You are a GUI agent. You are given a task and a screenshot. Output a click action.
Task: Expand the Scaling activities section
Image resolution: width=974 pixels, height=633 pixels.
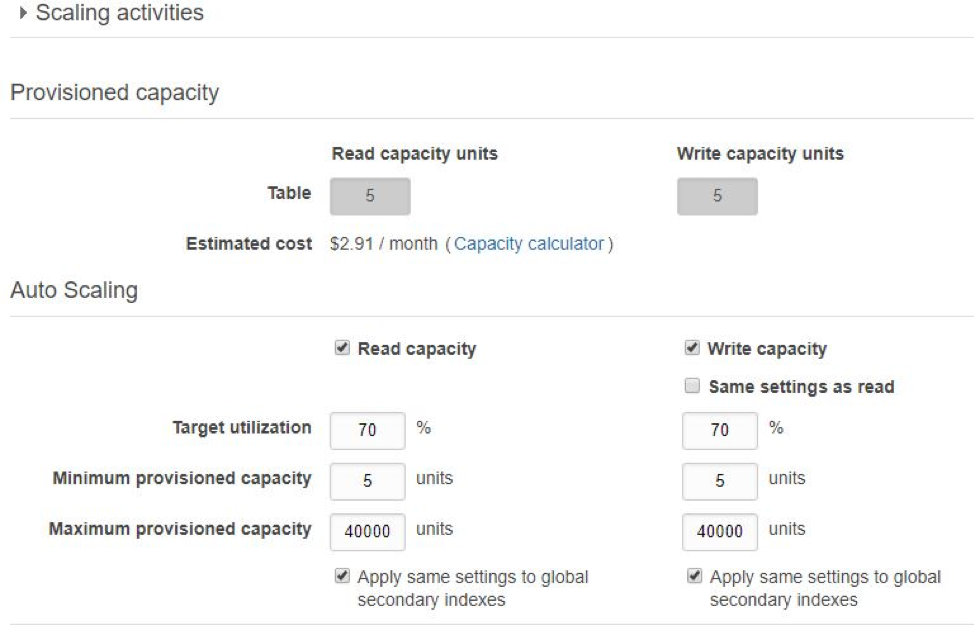pyautogui.click(x=24, y=13)
